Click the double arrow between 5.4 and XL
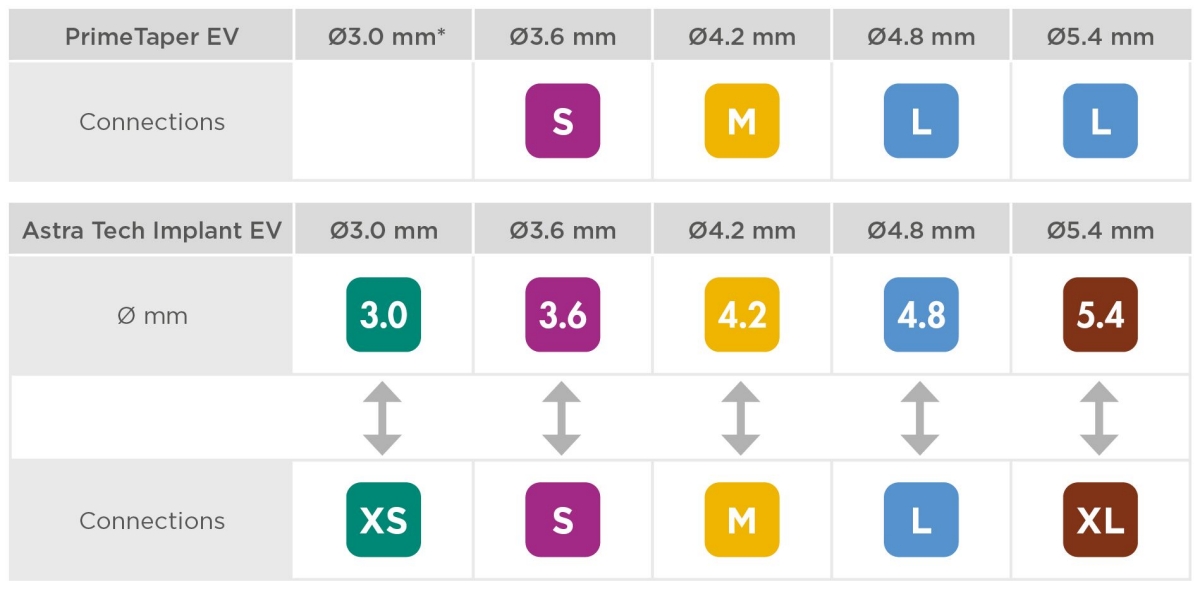Viewport: 1200px width, 589px height. click(1100, 418)
